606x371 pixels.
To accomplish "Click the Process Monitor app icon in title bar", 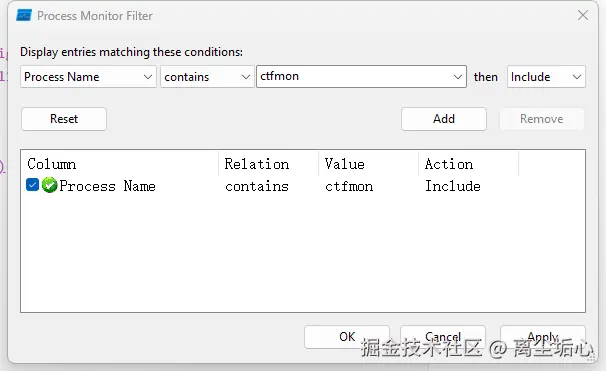I will [24, 16].
